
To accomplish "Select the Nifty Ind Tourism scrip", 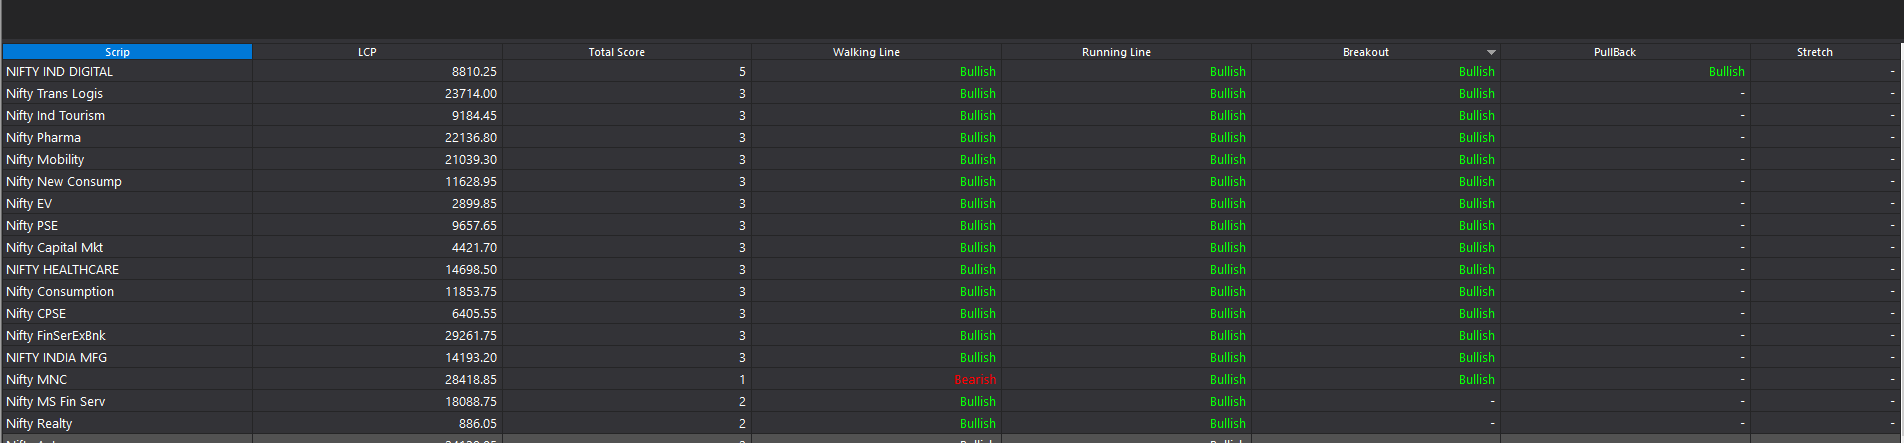I will tap(55, 115).
